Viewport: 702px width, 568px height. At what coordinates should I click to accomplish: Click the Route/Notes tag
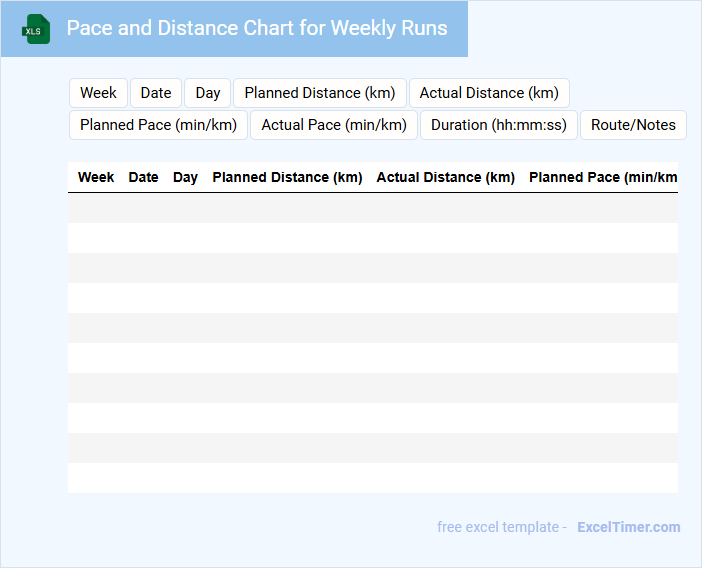click(x=633, y=125)
